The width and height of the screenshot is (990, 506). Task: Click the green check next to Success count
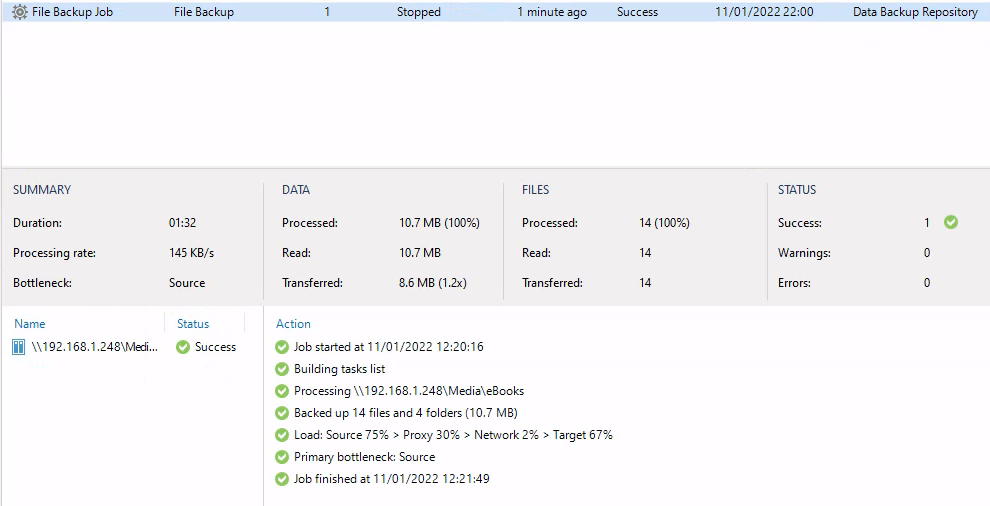[951, 222]
